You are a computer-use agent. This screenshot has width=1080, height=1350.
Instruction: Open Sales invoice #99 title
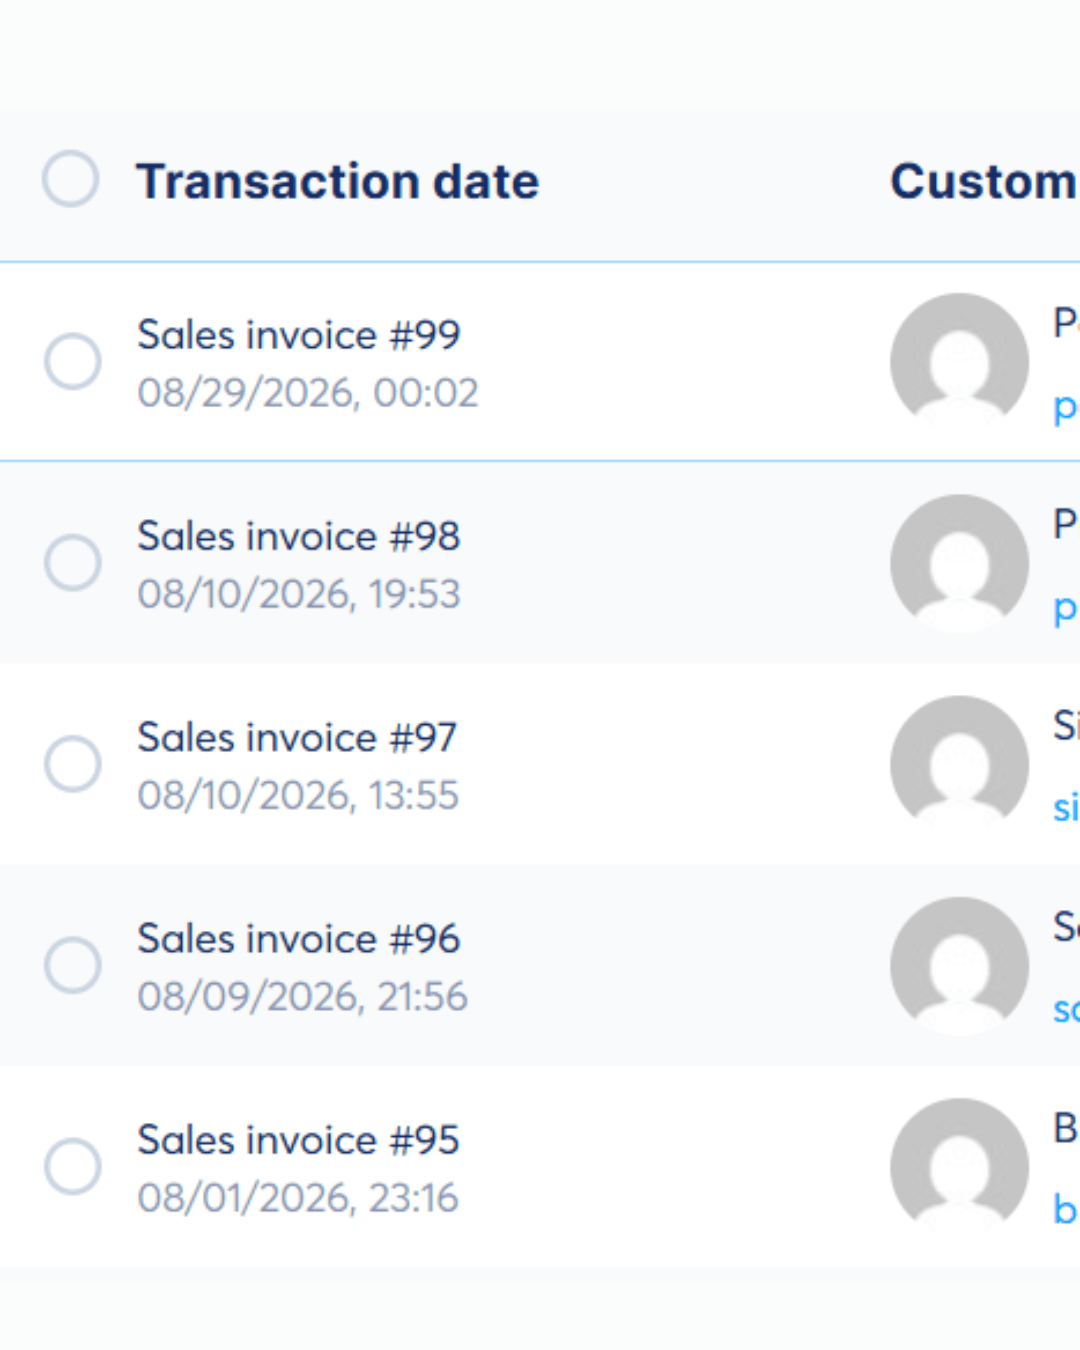click(x=299, y=335)
